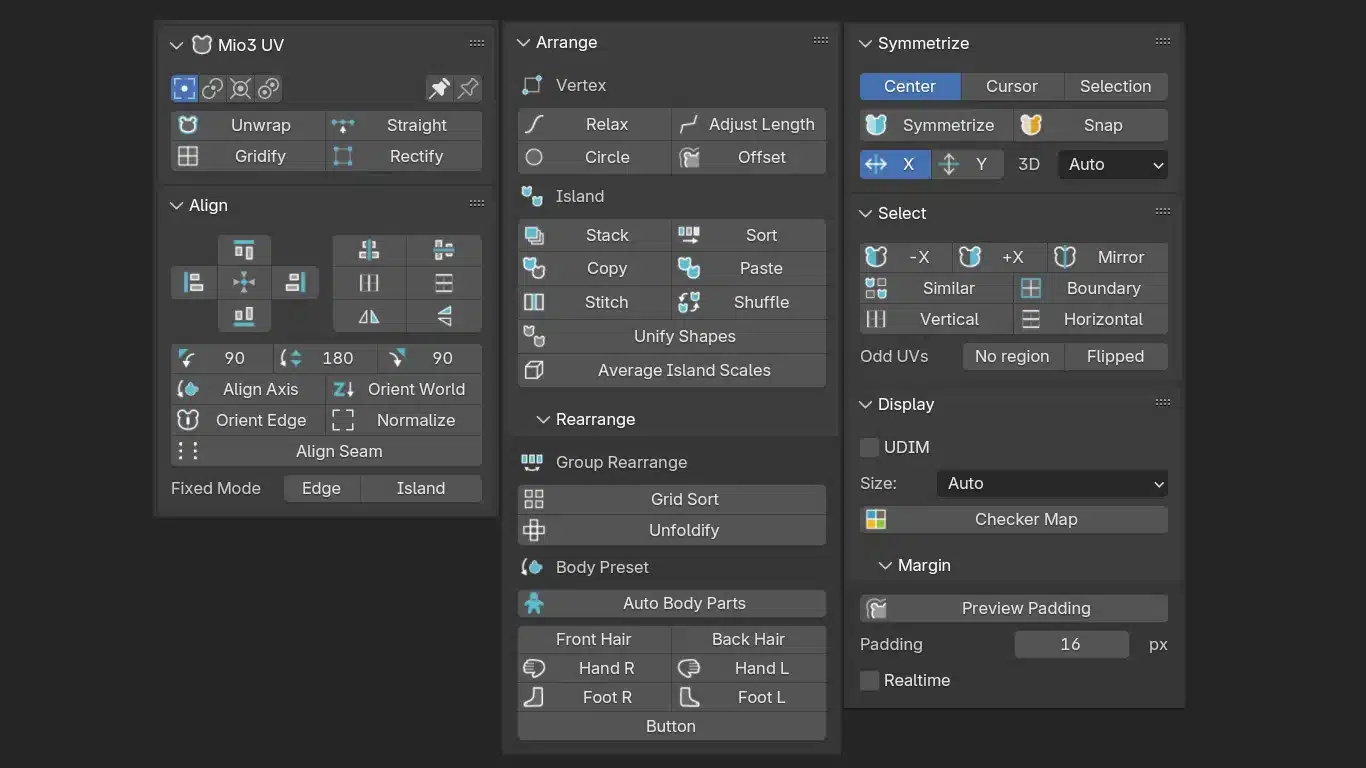Open the 3D Auto dropdown

[x=1113, y=164]
